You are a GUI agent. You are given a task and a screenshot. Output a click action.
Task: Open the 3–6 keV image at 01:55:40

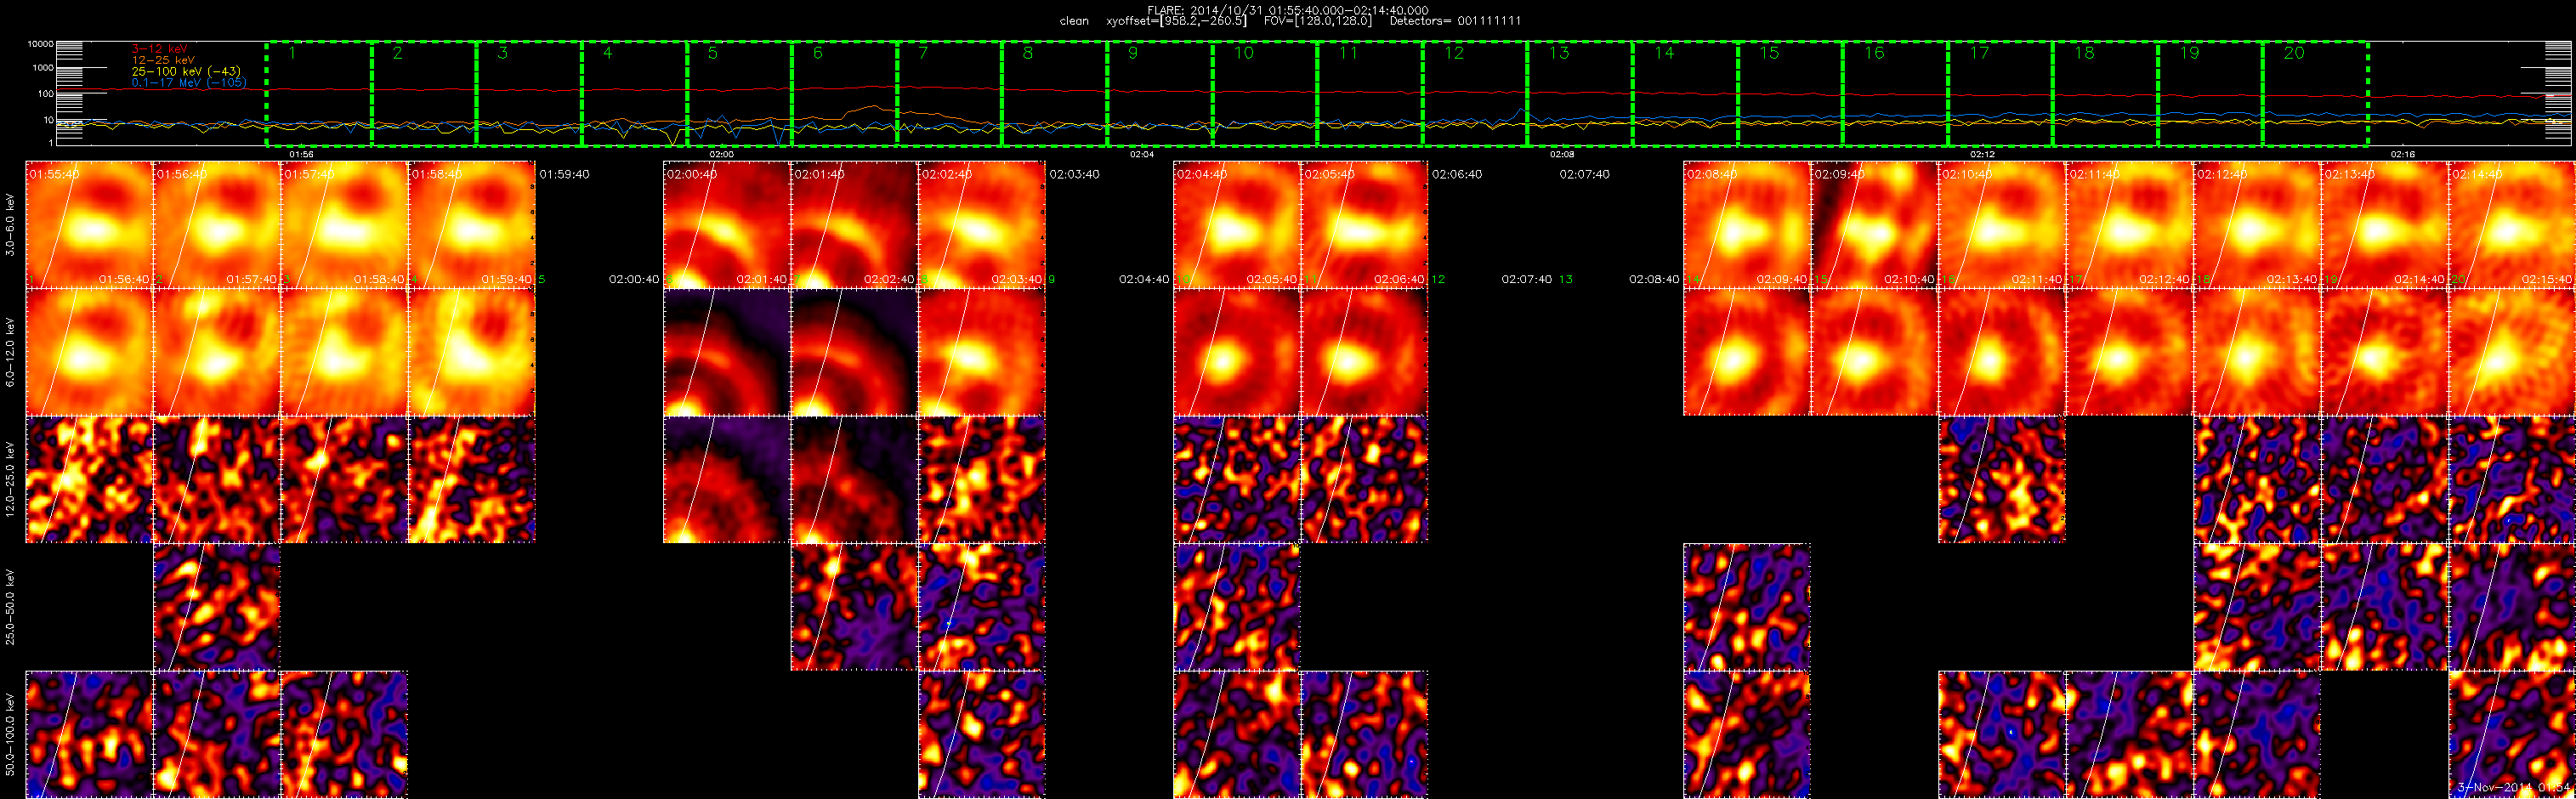[89, 225]
